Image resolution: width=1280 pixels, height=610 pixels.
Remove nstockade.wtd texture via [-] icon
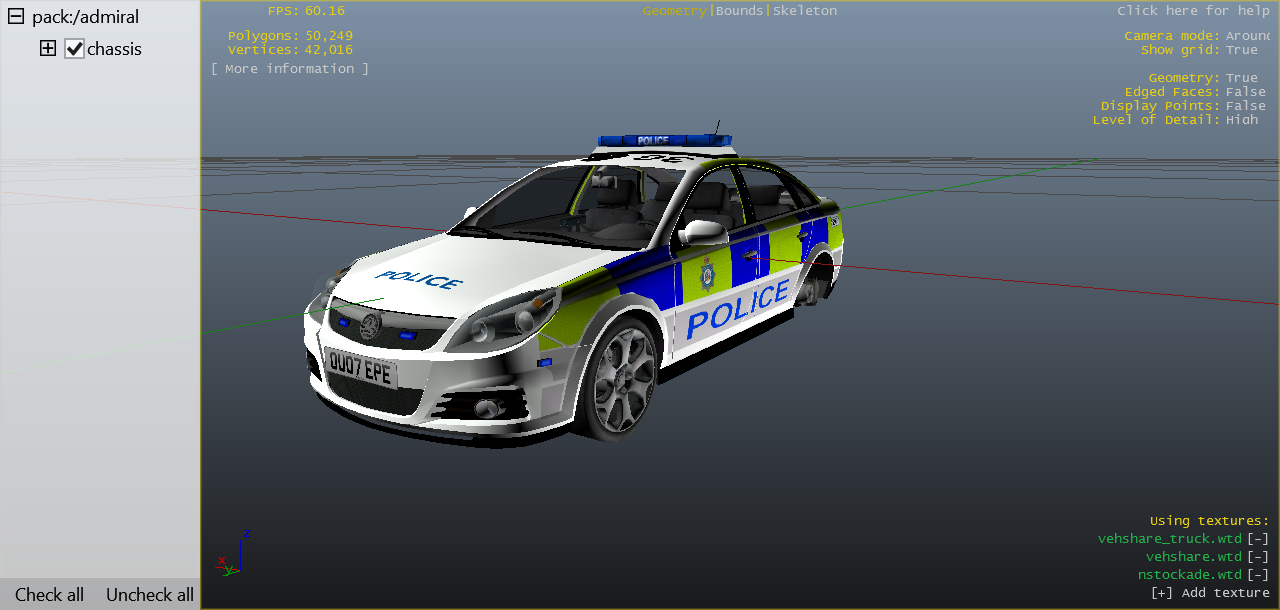1257,575
